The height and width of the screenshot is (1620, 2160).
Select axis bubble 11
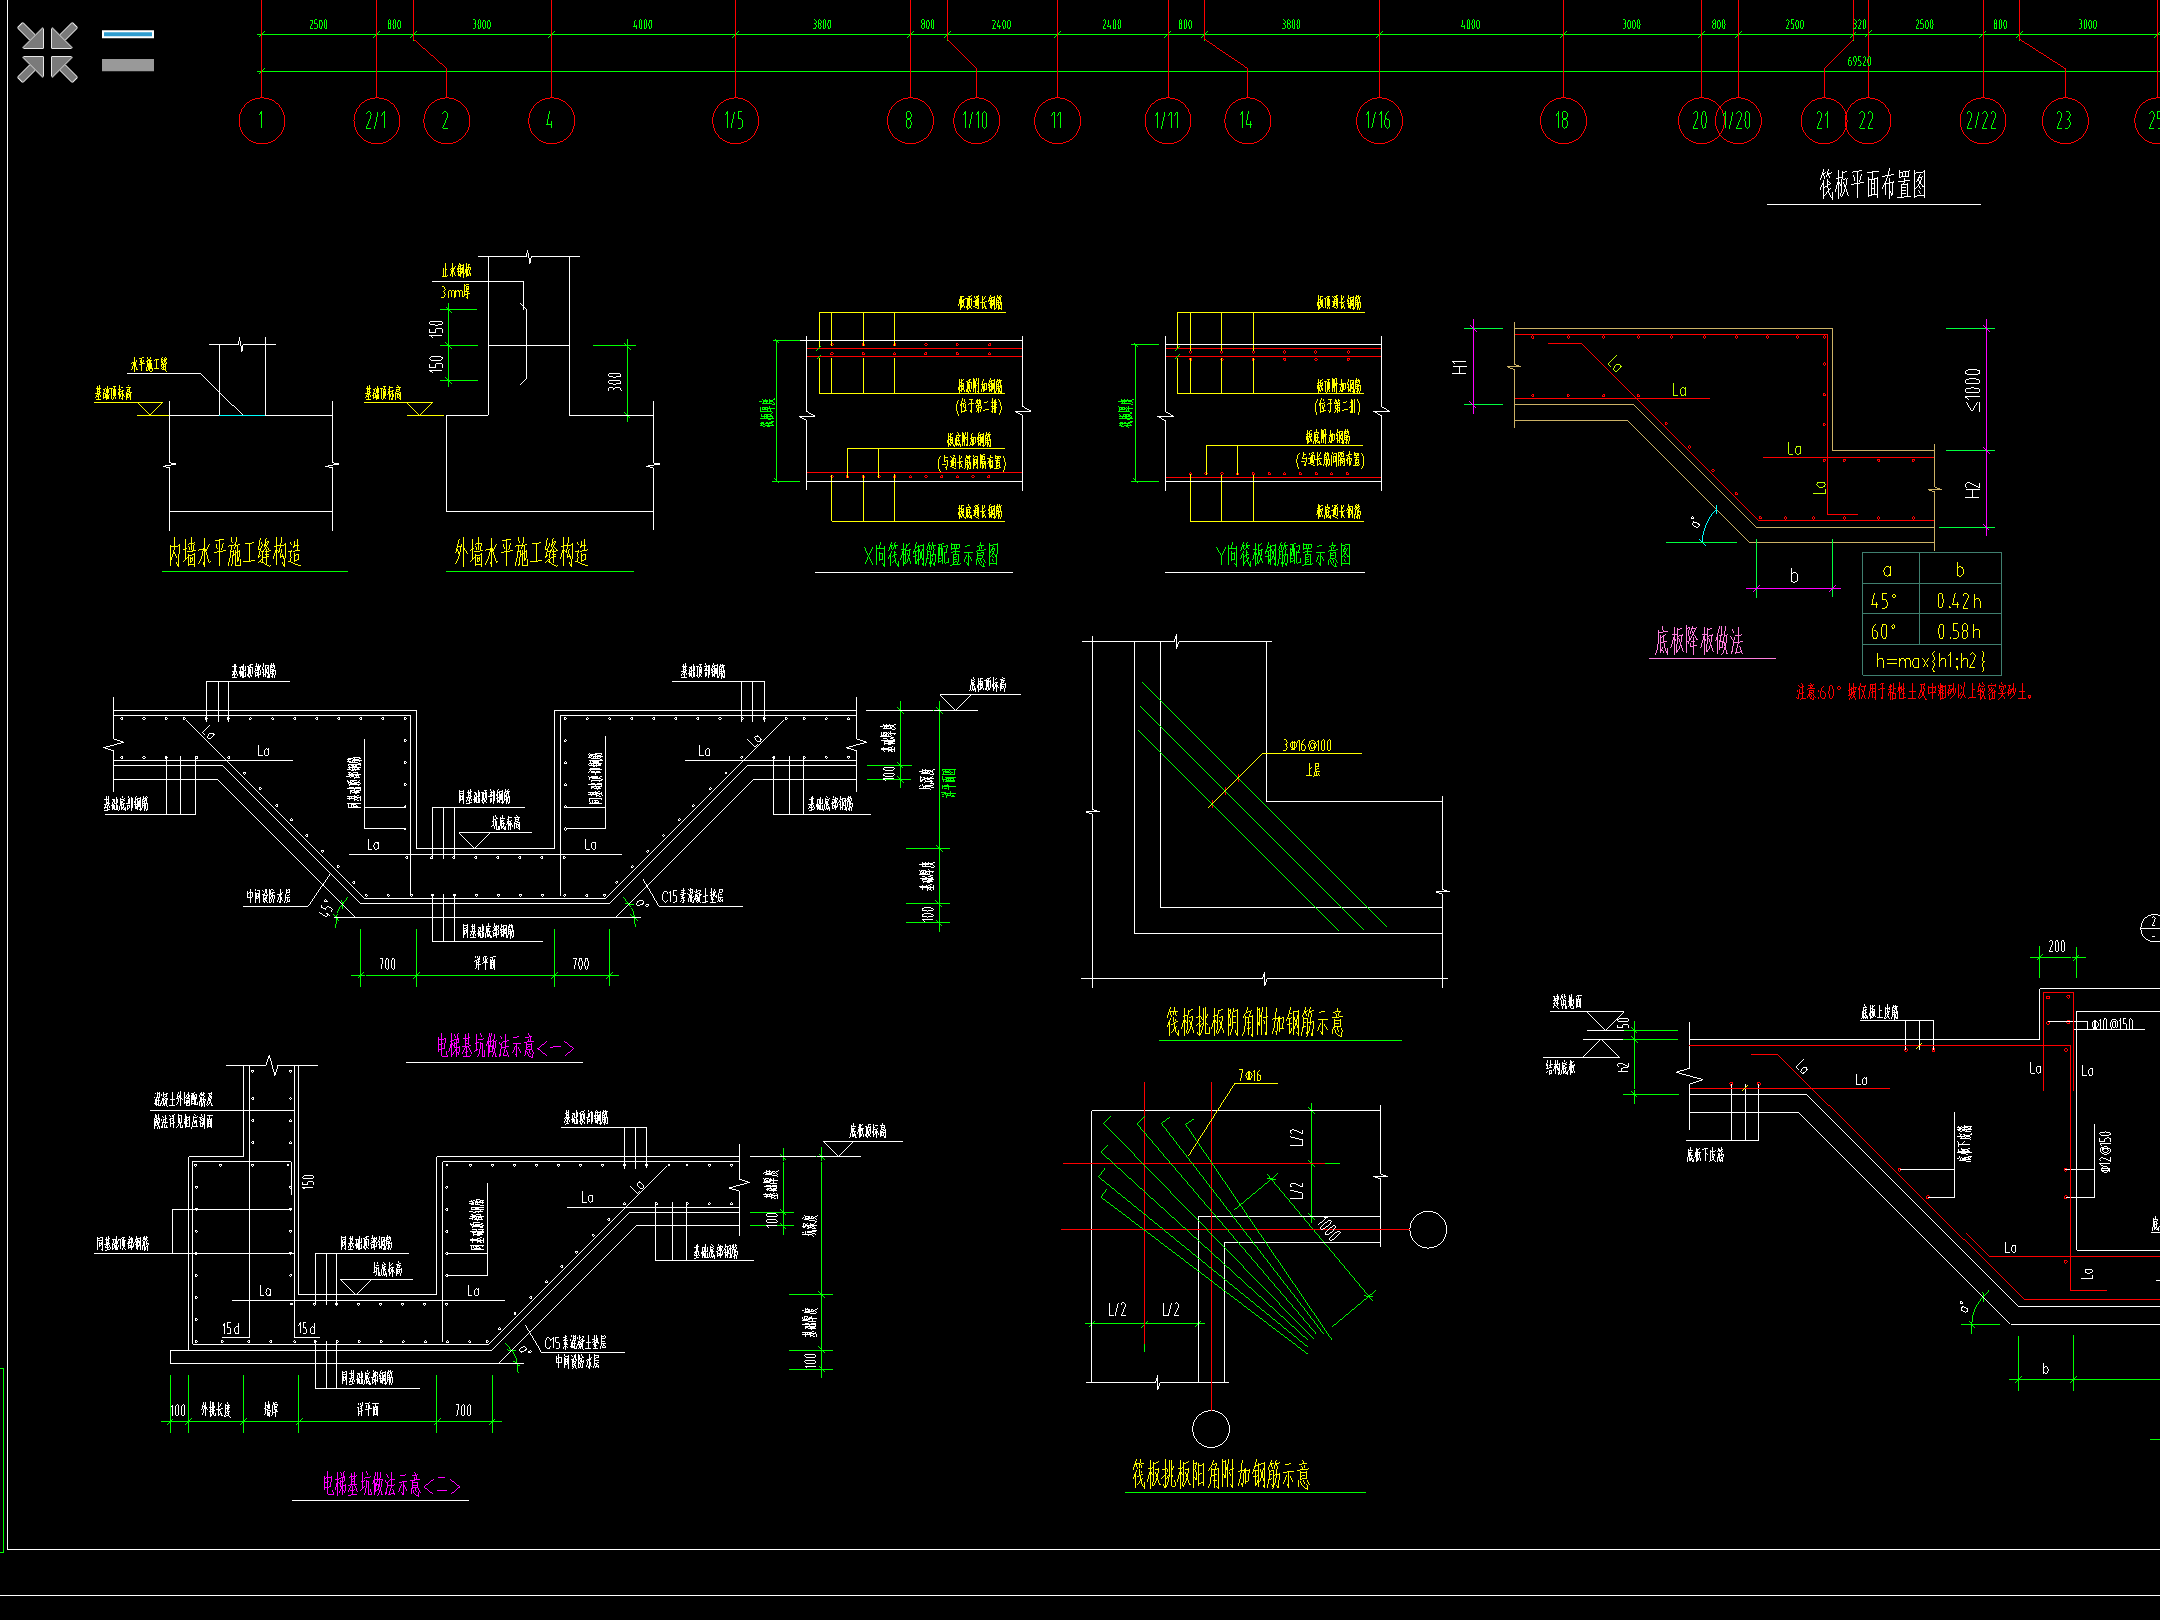click(1057, 121)
